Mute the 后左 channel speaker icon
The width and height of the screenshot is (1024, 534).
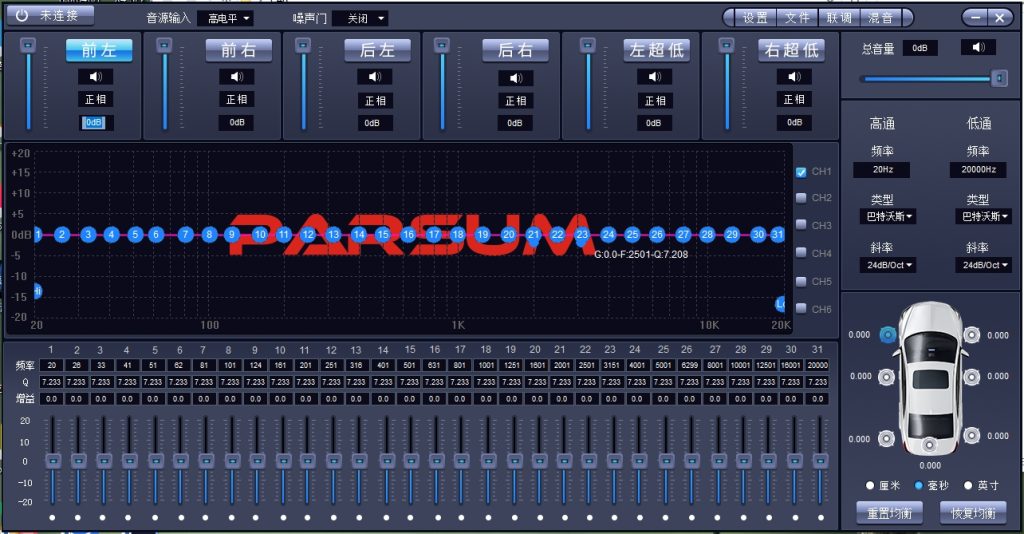(x=375, y=77)
